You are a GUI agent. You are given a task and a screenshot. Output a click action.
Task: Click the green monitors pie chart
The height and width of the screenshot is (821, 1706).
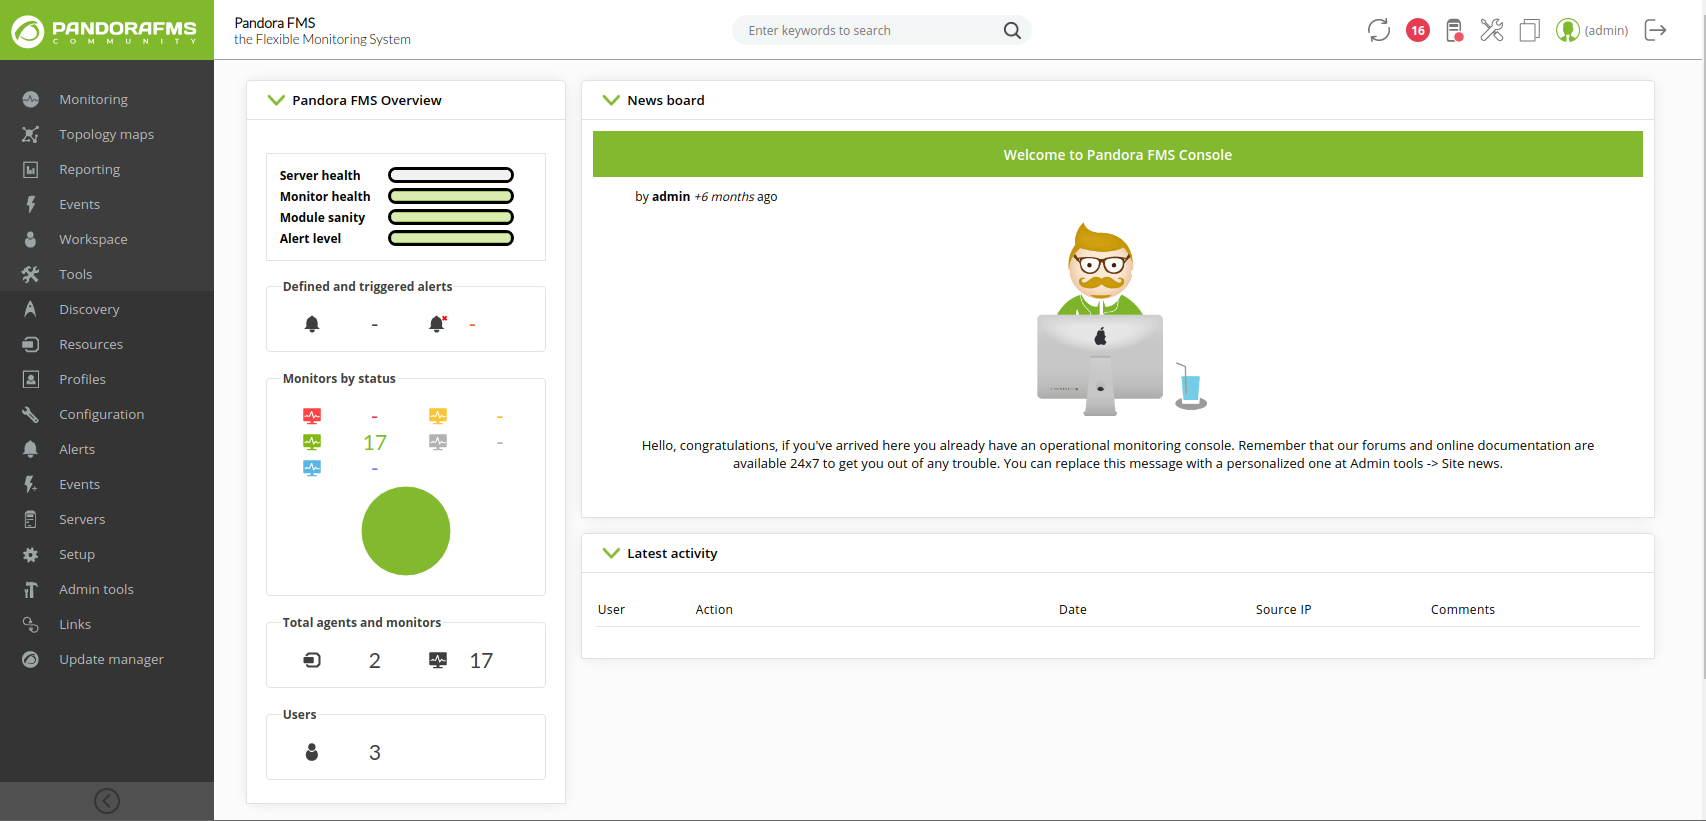click(x=406, y=531)
